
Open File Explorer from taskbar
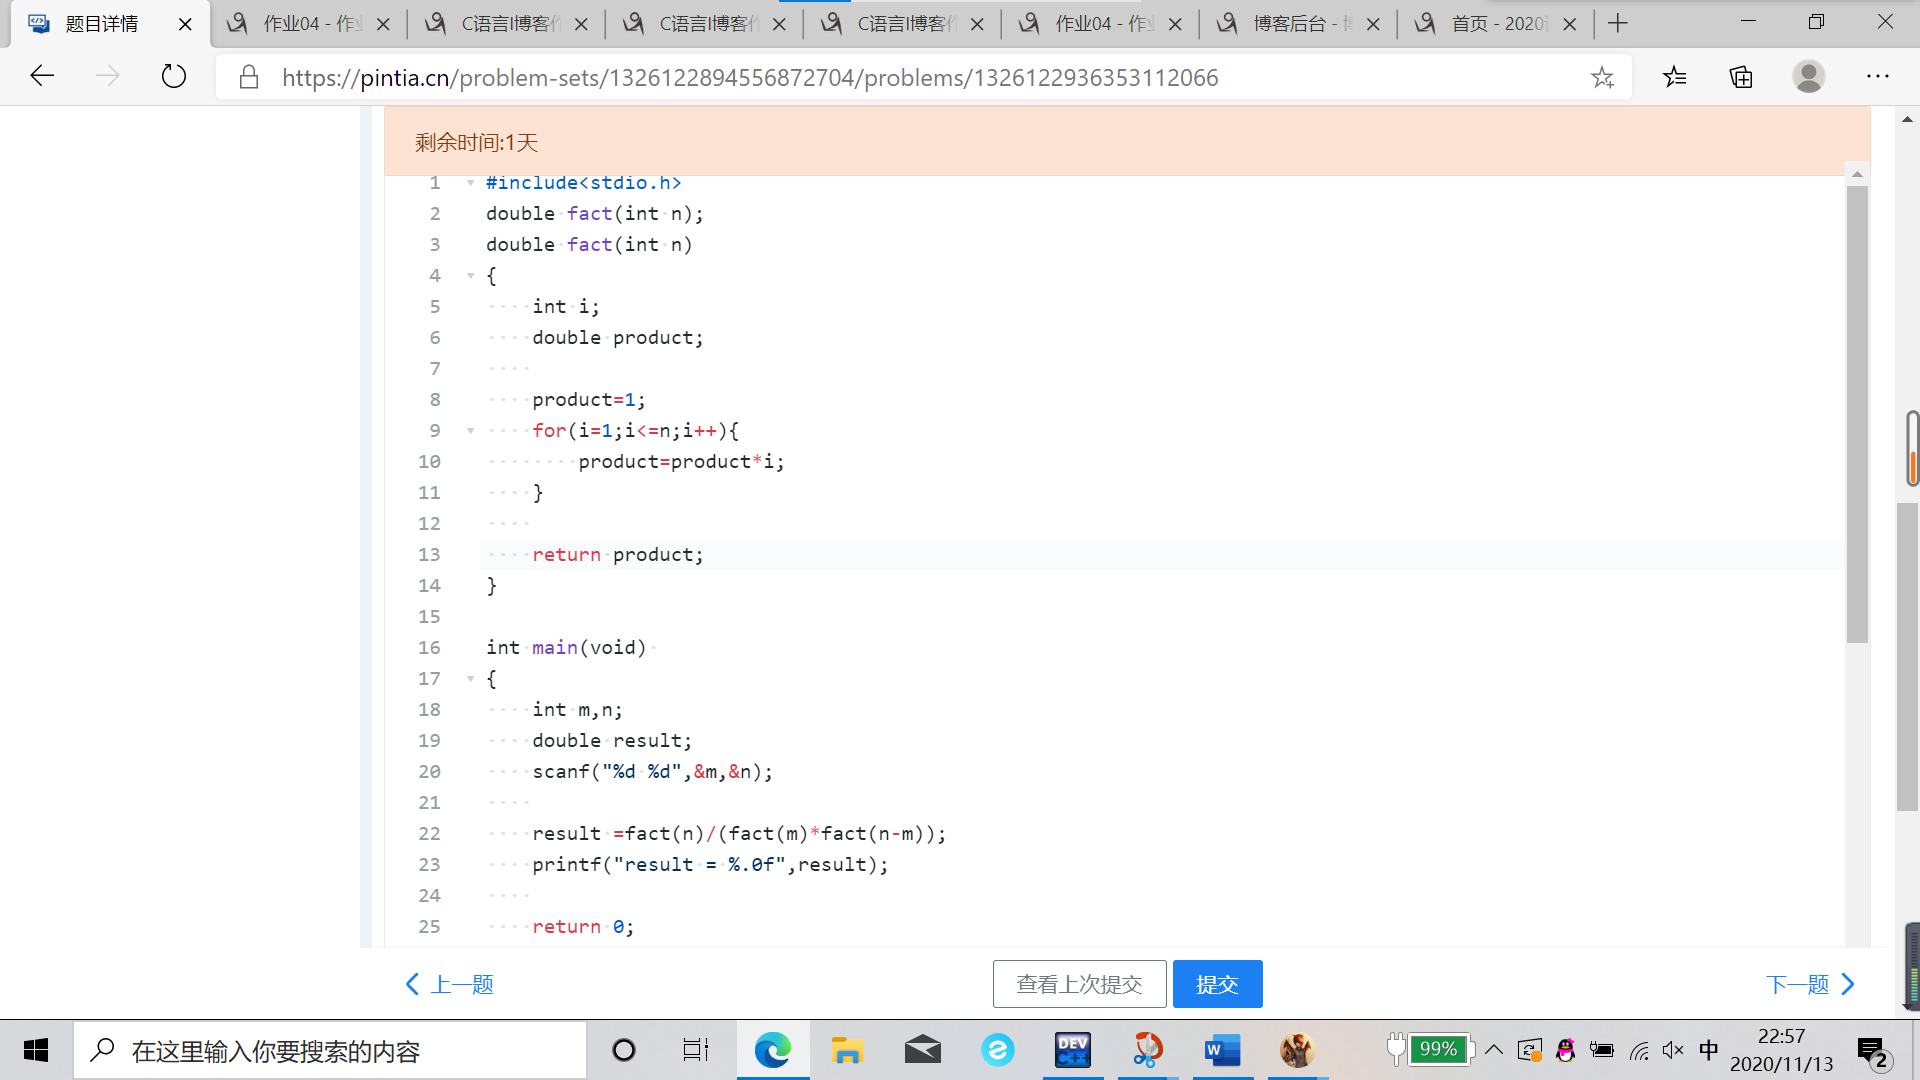coord(847,1050)
